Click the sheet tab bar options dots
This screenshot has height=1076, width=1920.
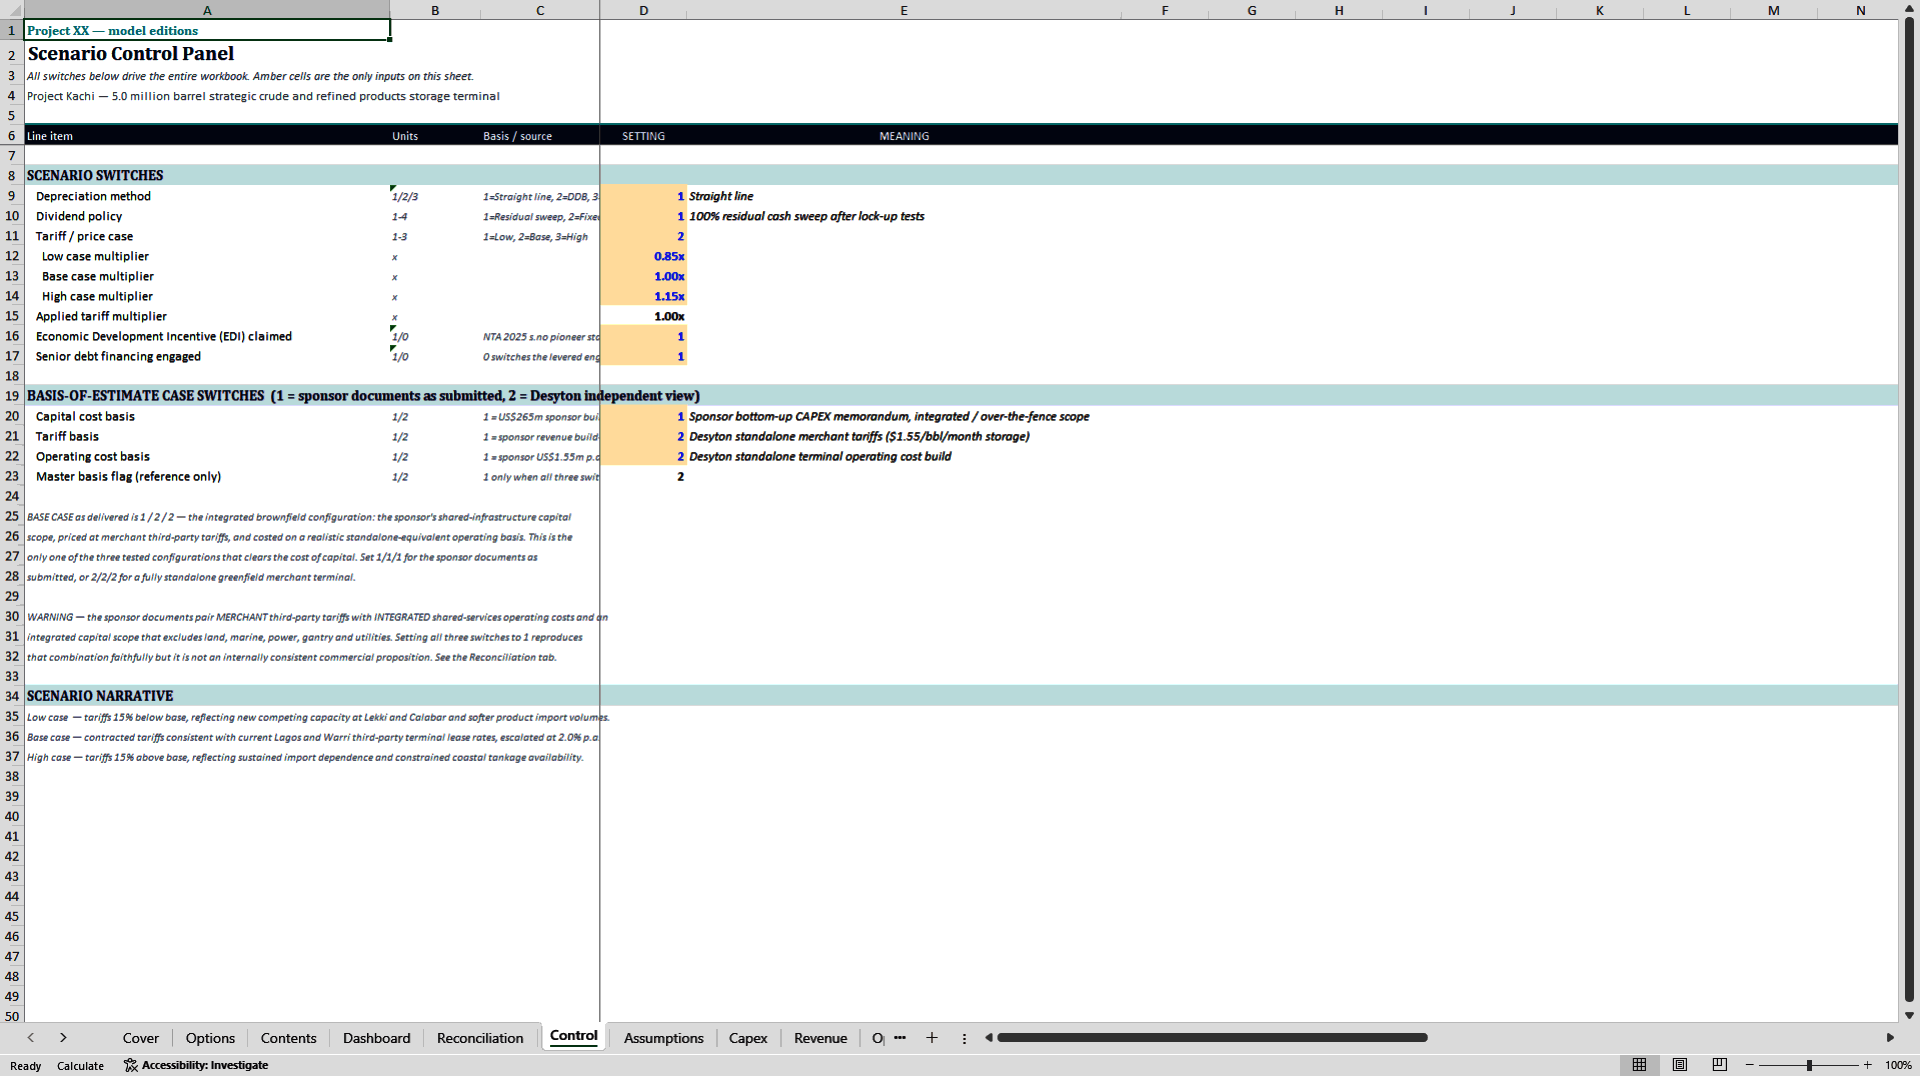coord(964,1039)
